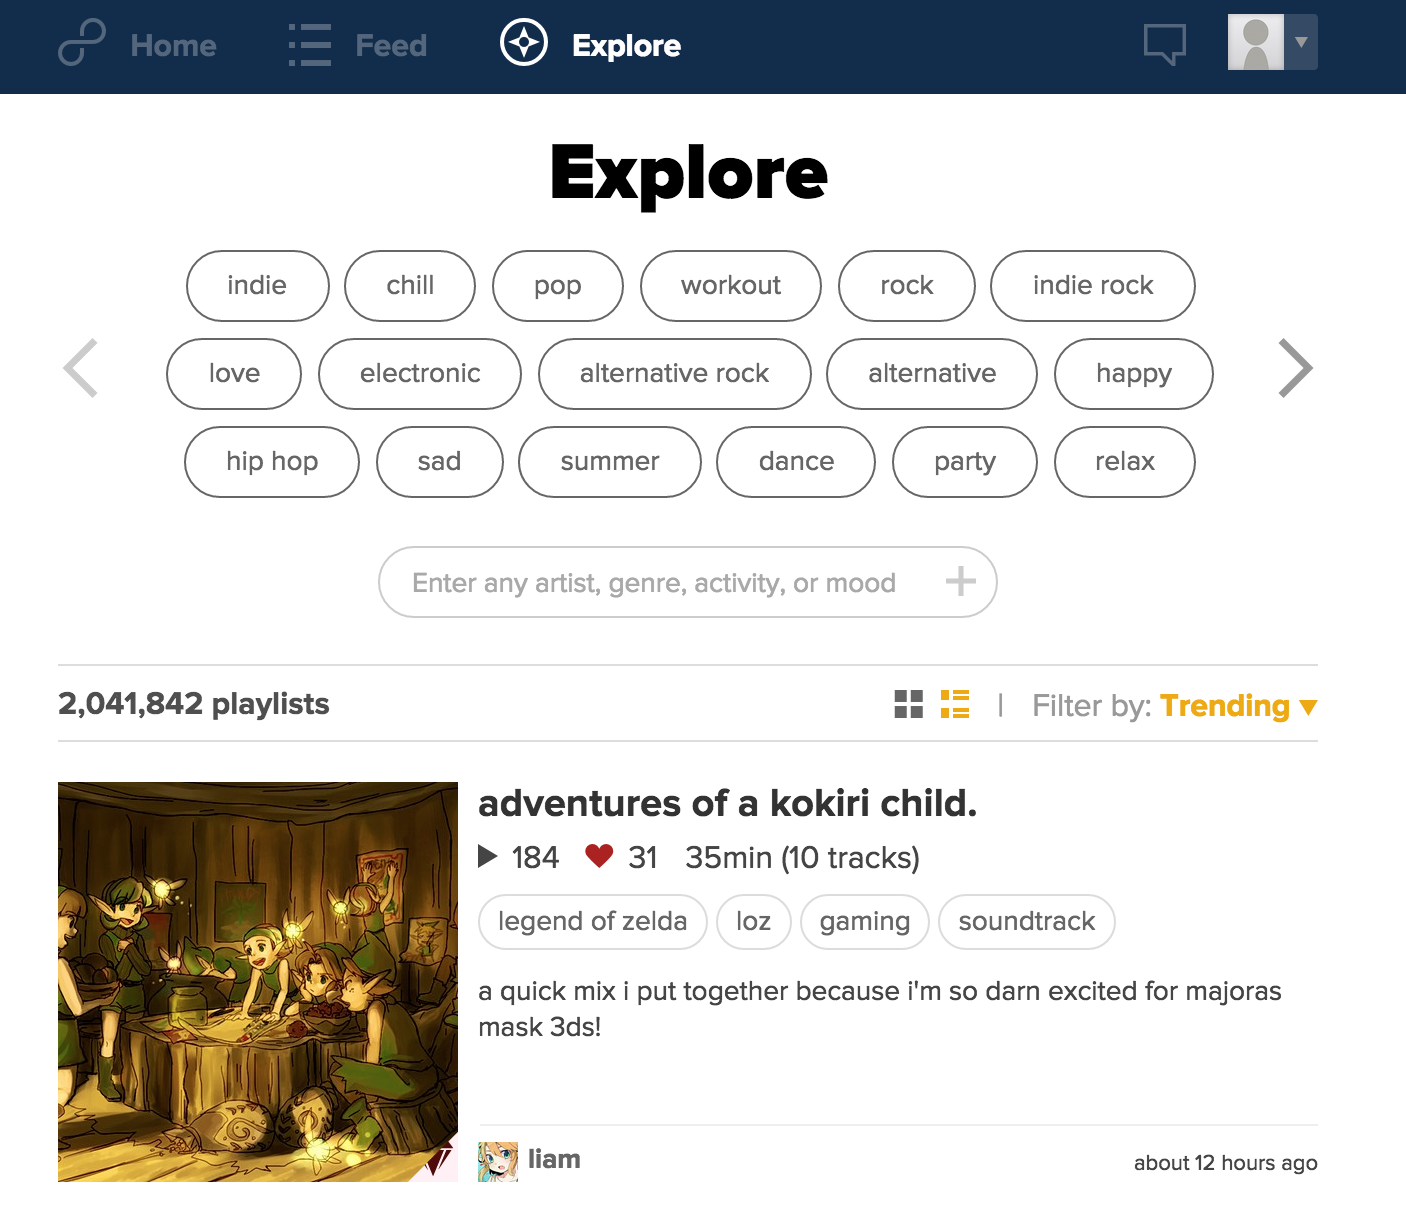Click the 2,041,842 playlists count
This screenshot has height=1218, width=1406.
click(194, 704)
